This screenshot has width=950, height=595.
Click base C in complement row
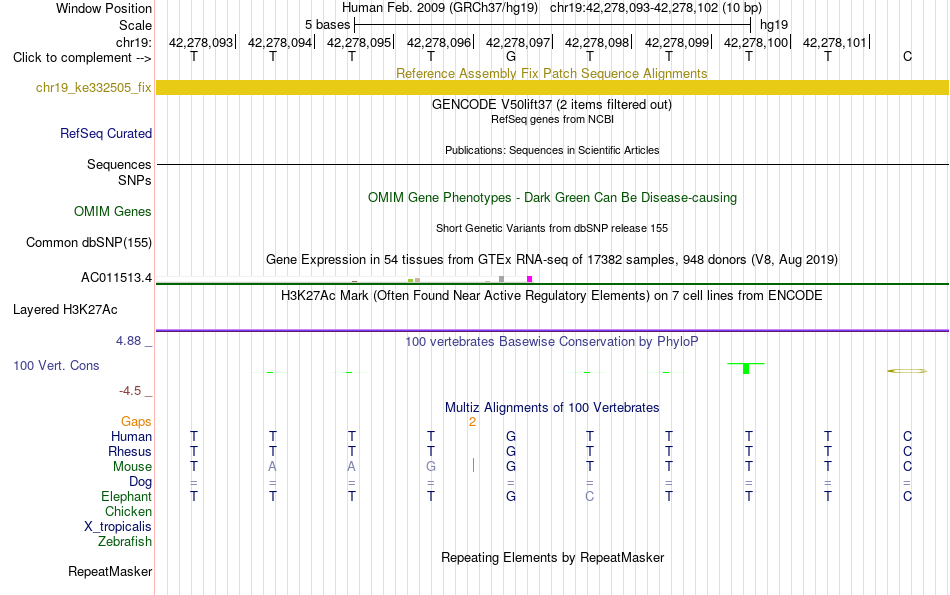click(907, 56)
